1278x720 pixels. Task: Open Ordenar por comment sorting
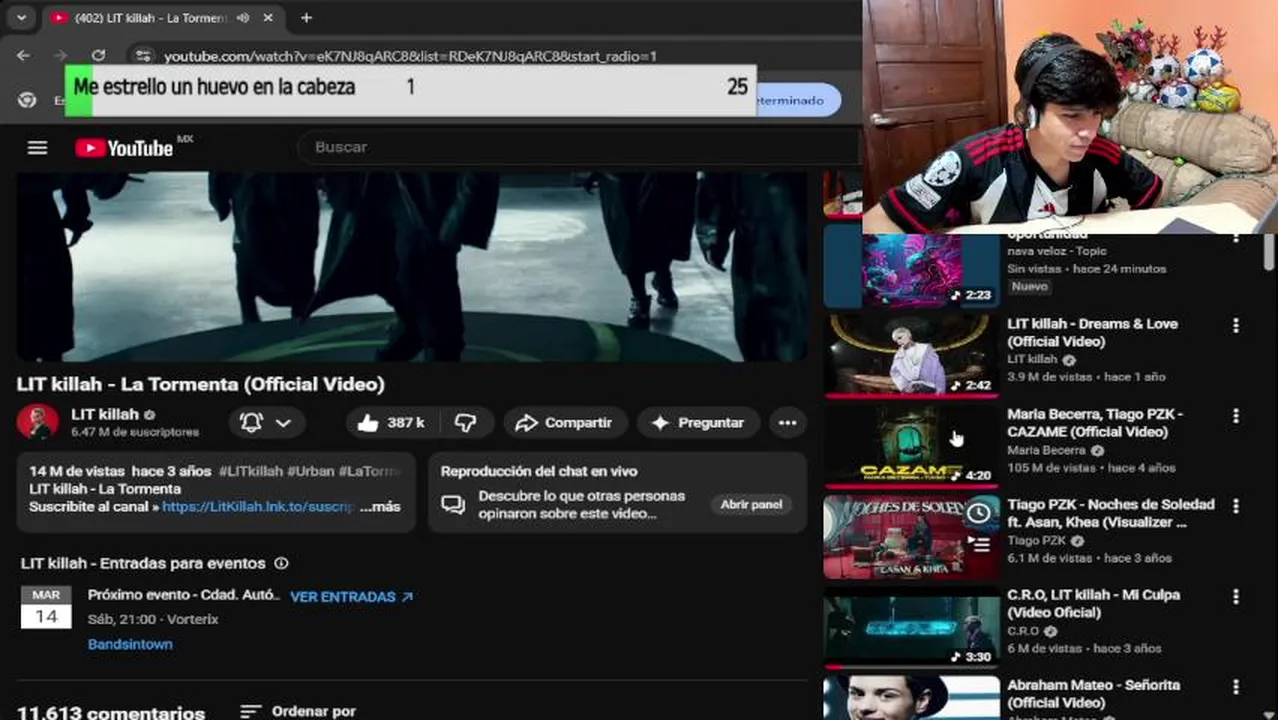click(298, 711)
